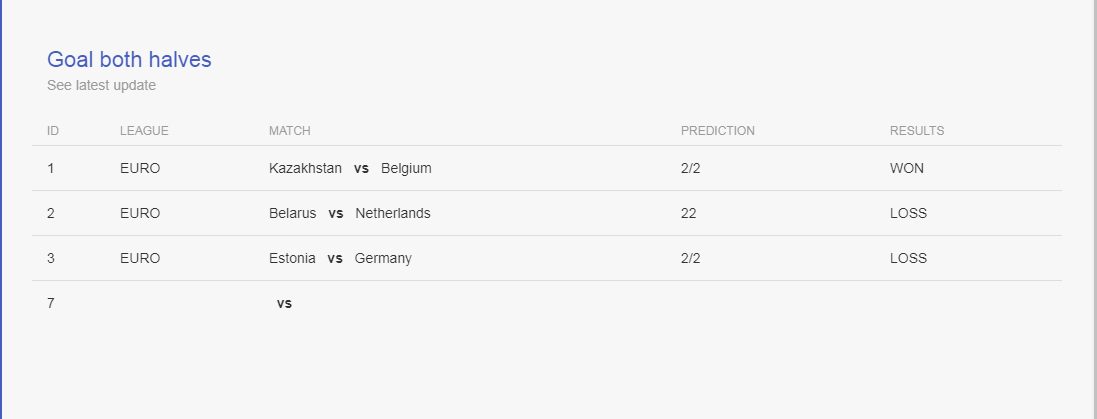Select the ID column header

(53, 131)
